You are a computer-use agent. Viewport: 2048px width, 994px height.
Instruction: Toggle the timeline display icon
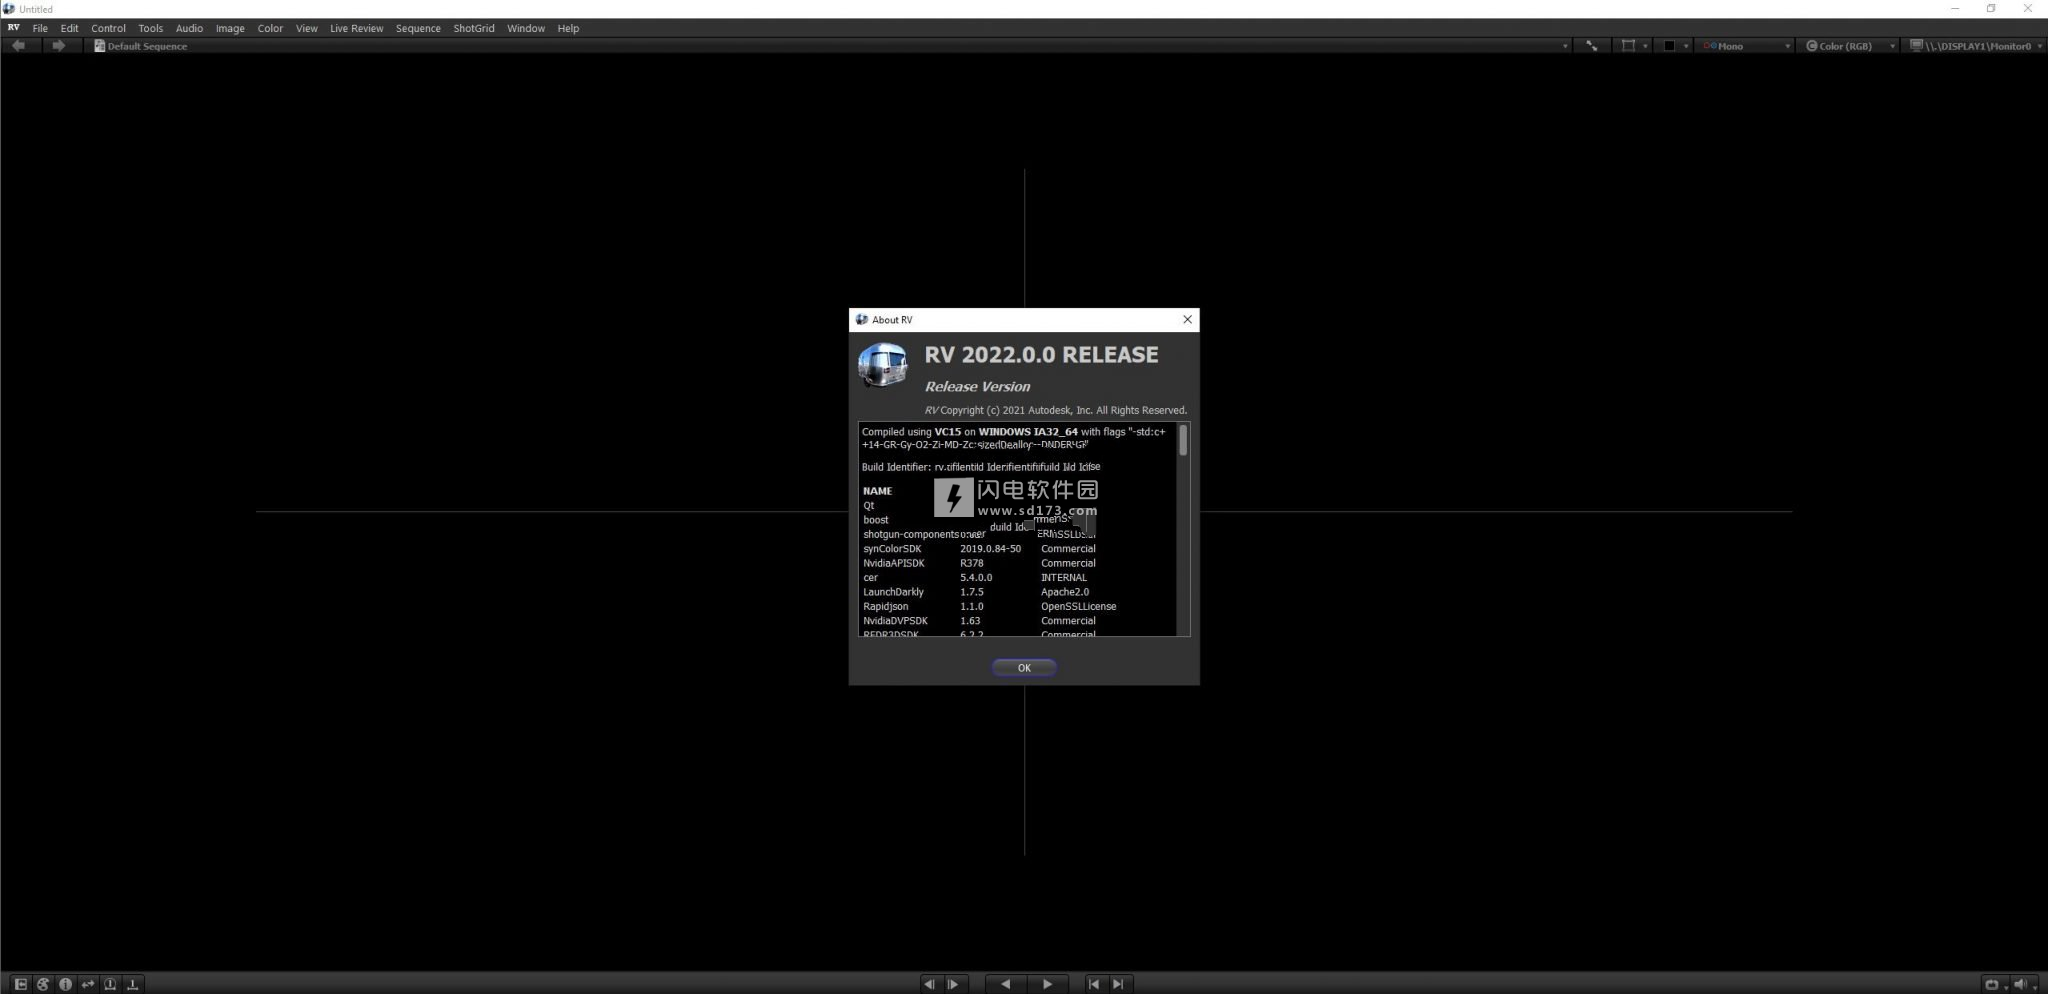pos(132,984)
